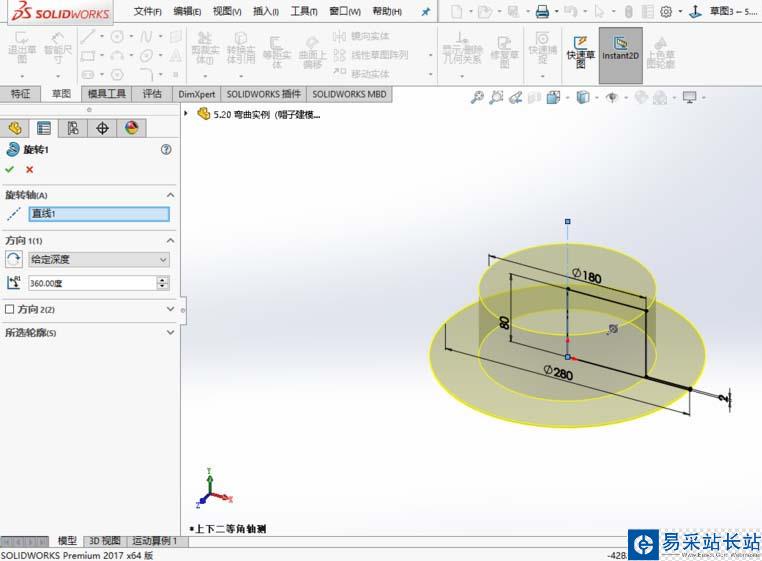
Task: Click the Zoom to Fit magnifier icon
Action: pos(477,97)
